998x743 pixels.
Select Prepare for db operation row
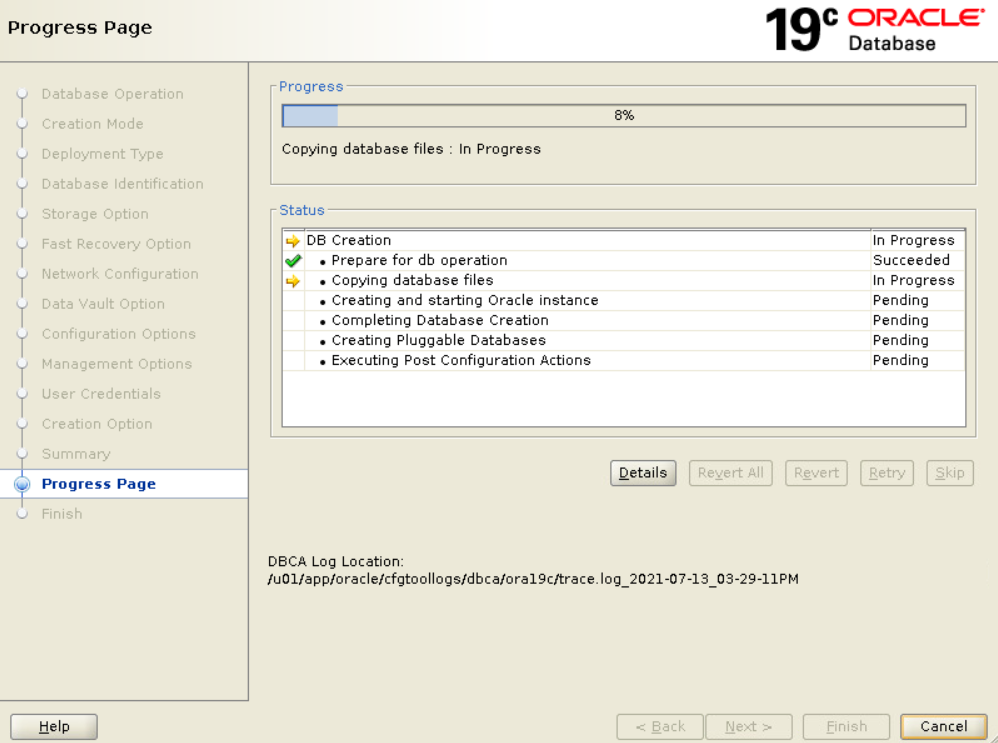pos(624,260)
